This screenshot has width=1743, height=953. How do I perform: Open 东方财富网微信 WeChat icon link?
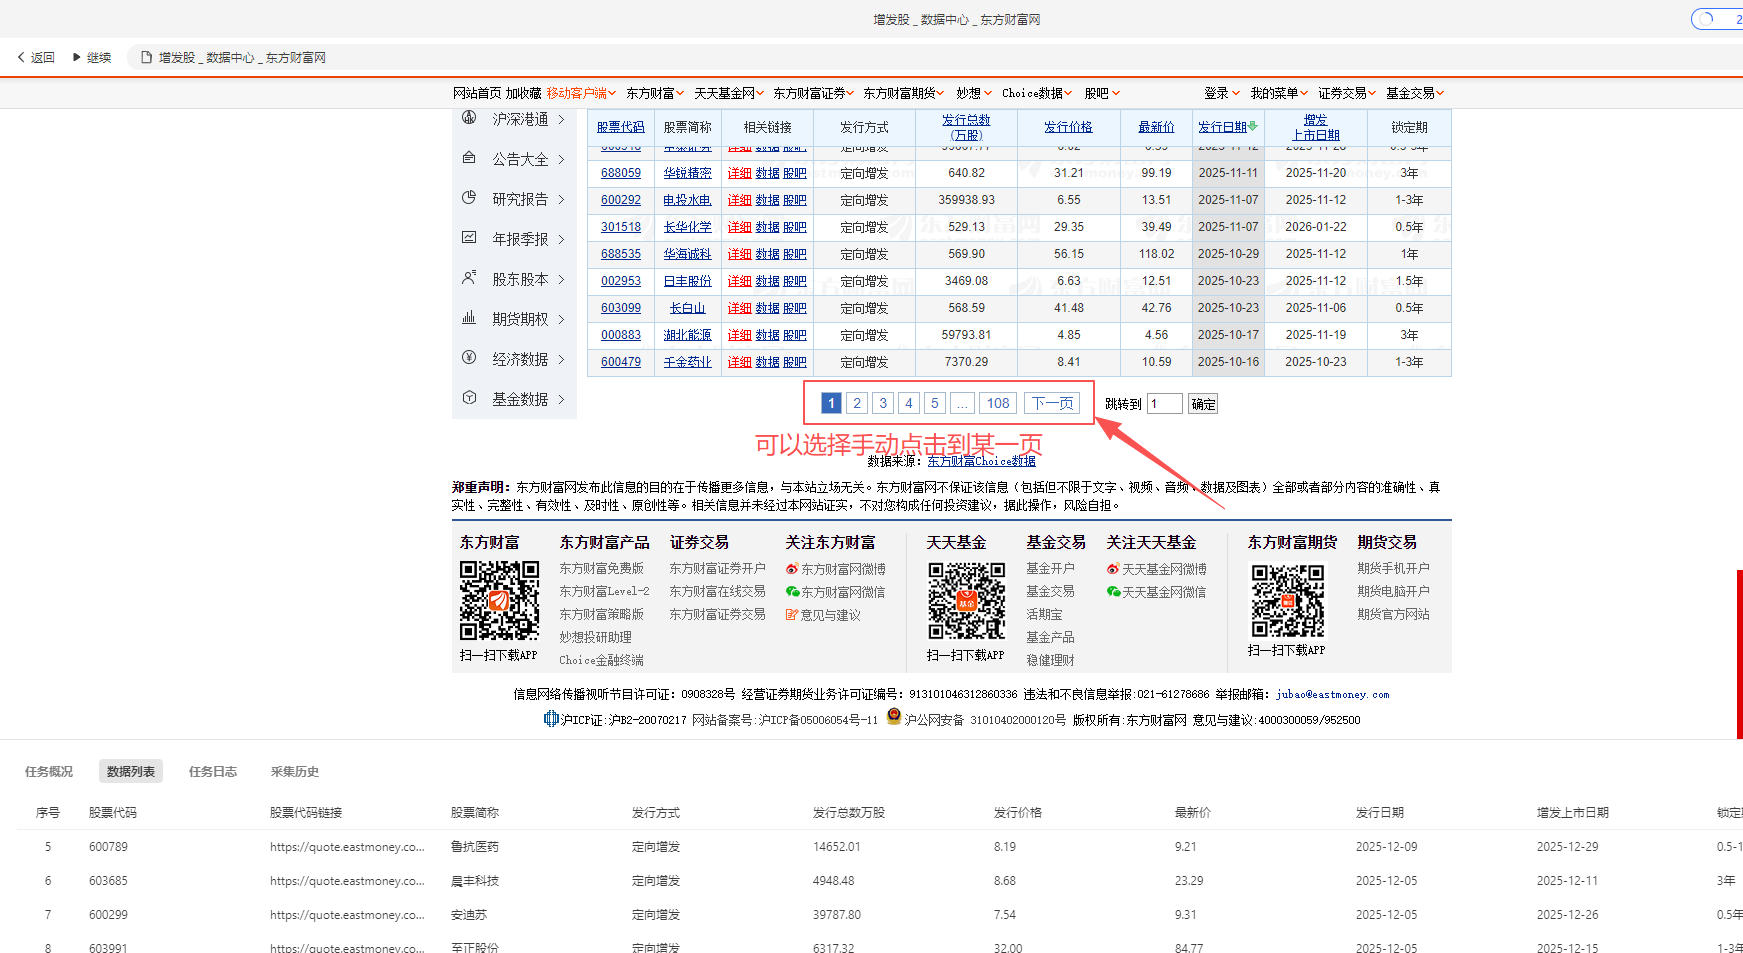[792, 592]
